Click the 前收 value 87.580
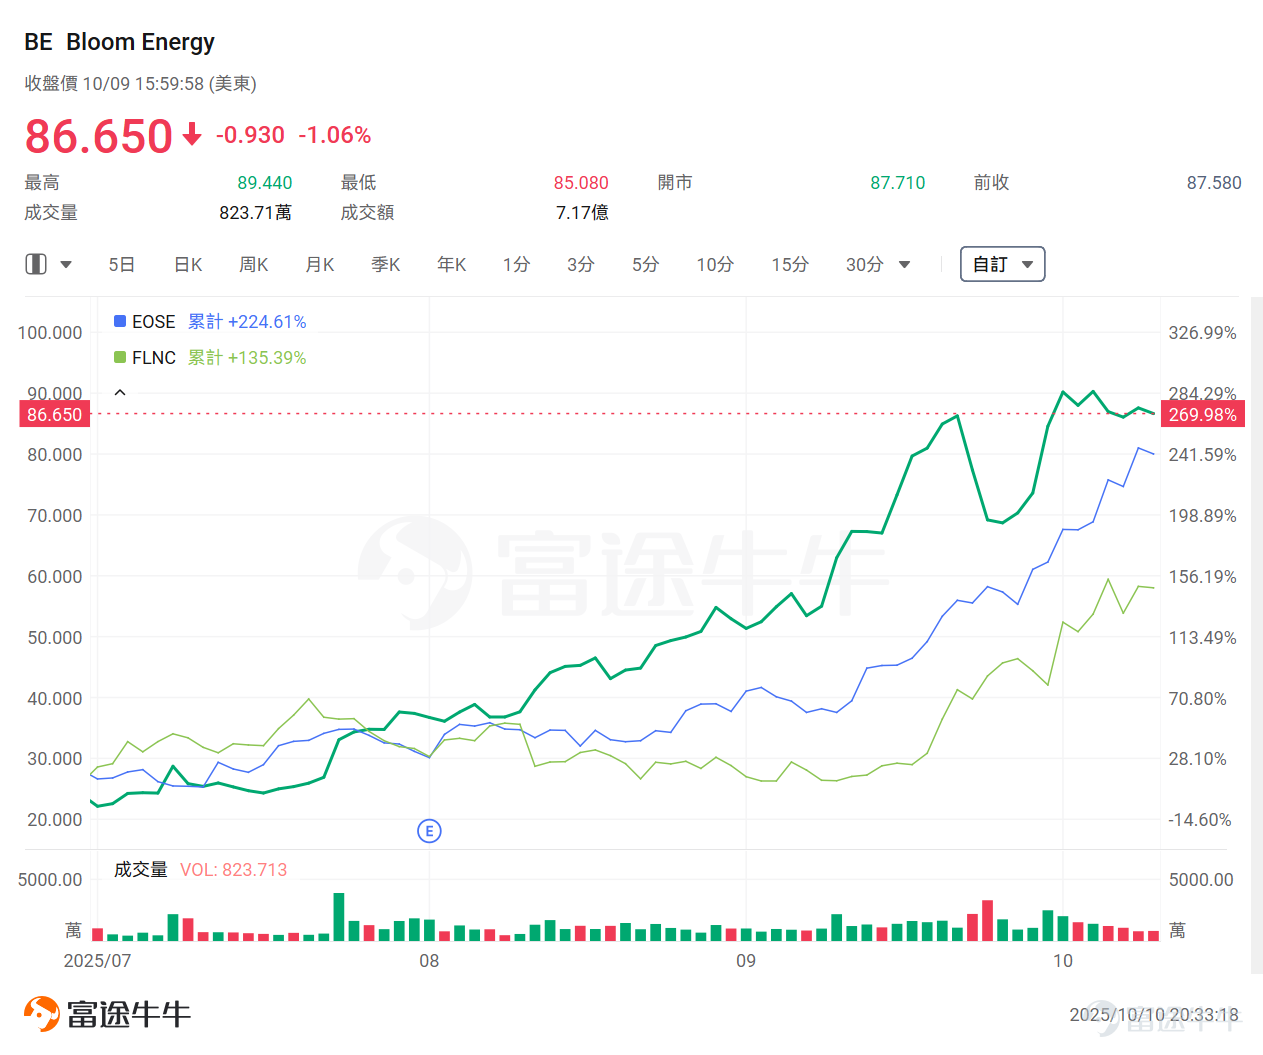 coord(1214,183)
